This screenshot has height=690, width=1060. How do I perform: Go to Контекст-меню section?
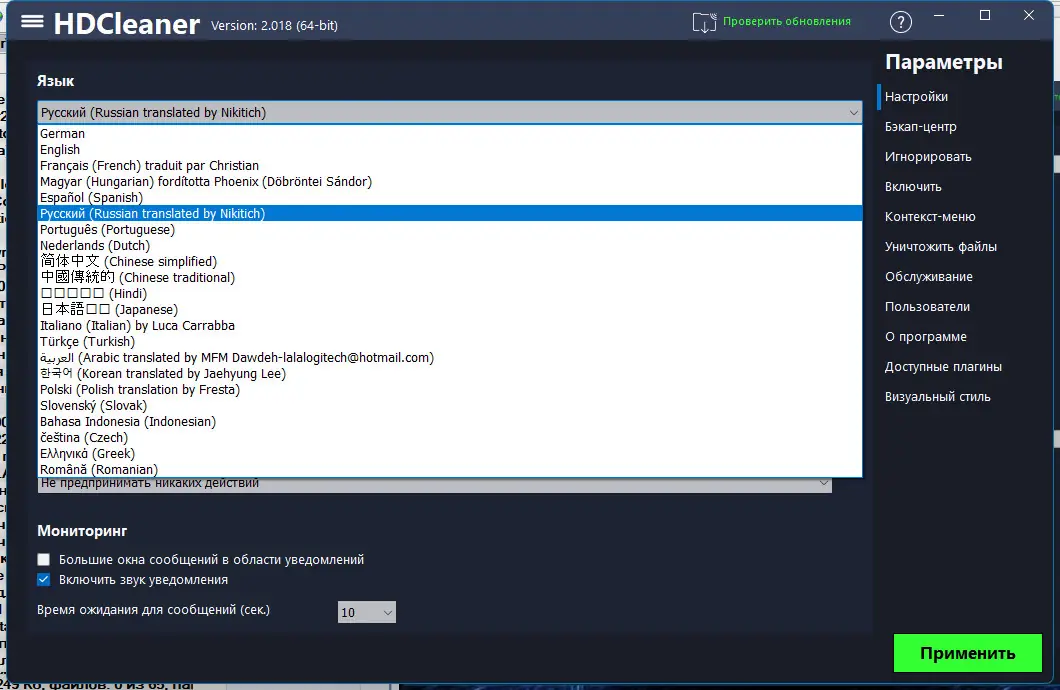pos(930,217)
